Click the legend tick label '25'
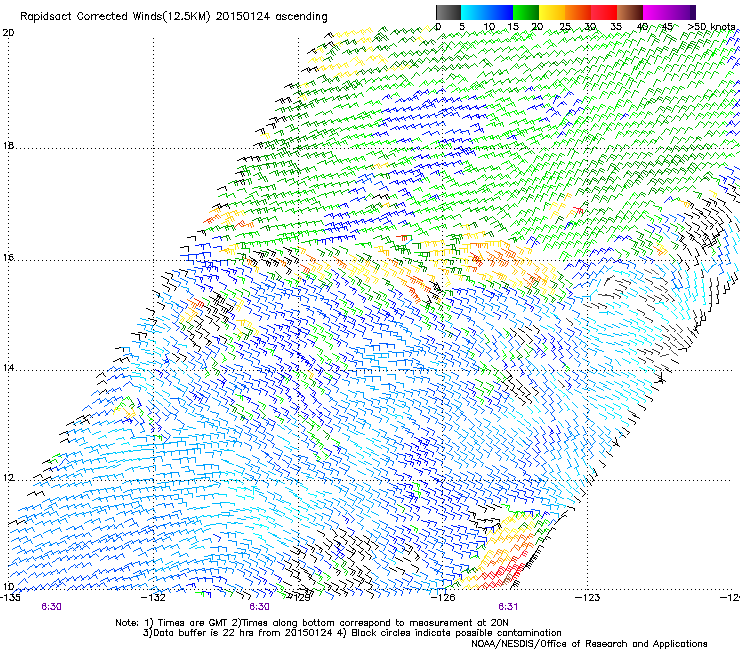This screenshot has width=740, height=650. pos(565,27)
